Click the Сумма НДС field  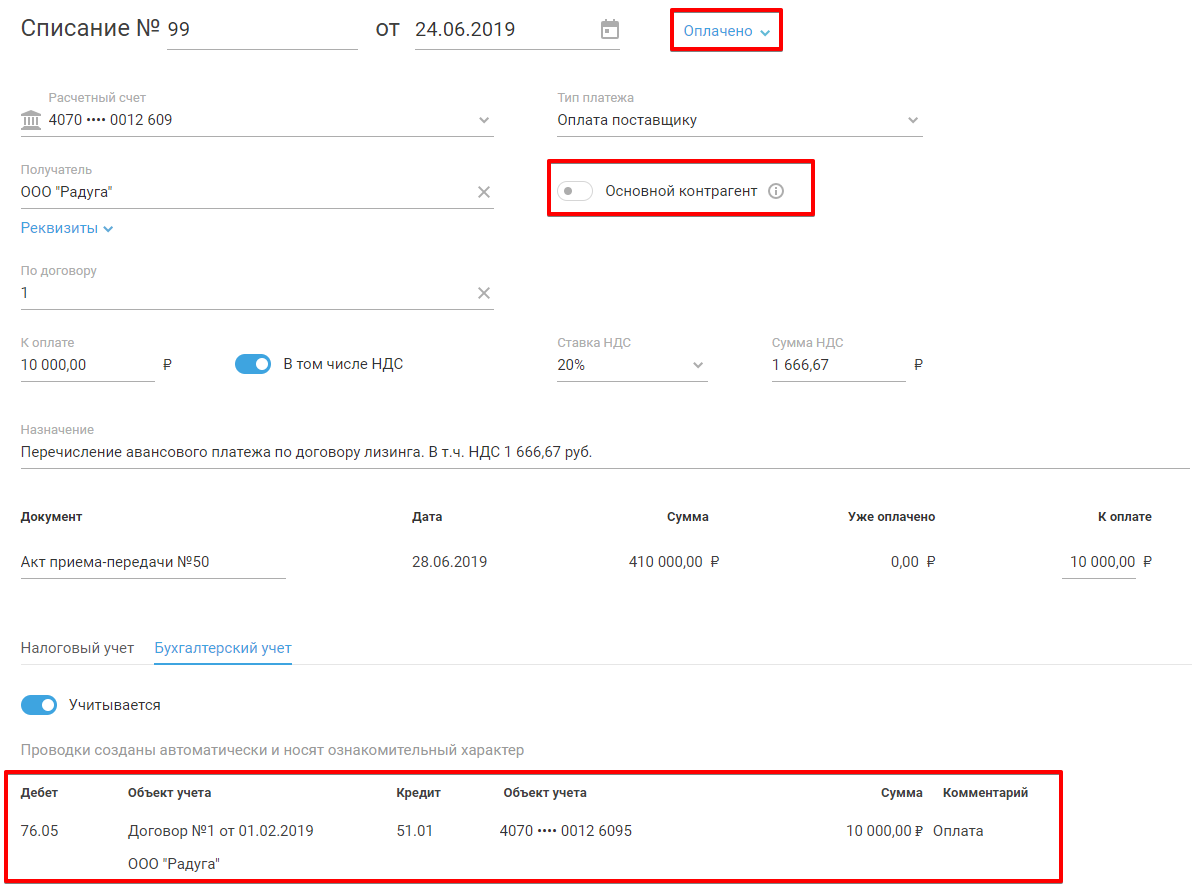pos(837,365)
